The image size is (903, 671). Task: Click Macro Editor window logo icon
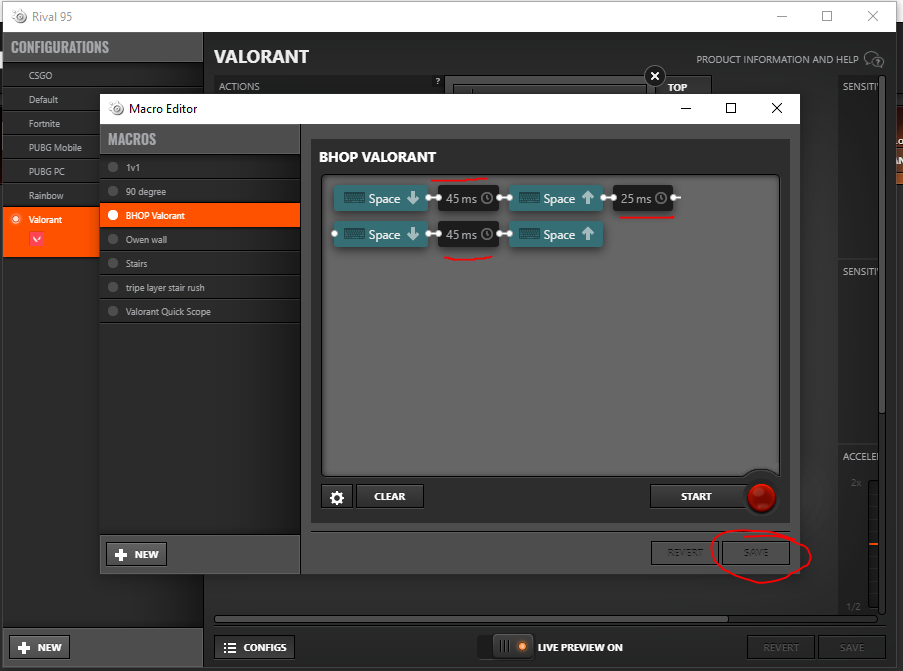tap(116, 109)
